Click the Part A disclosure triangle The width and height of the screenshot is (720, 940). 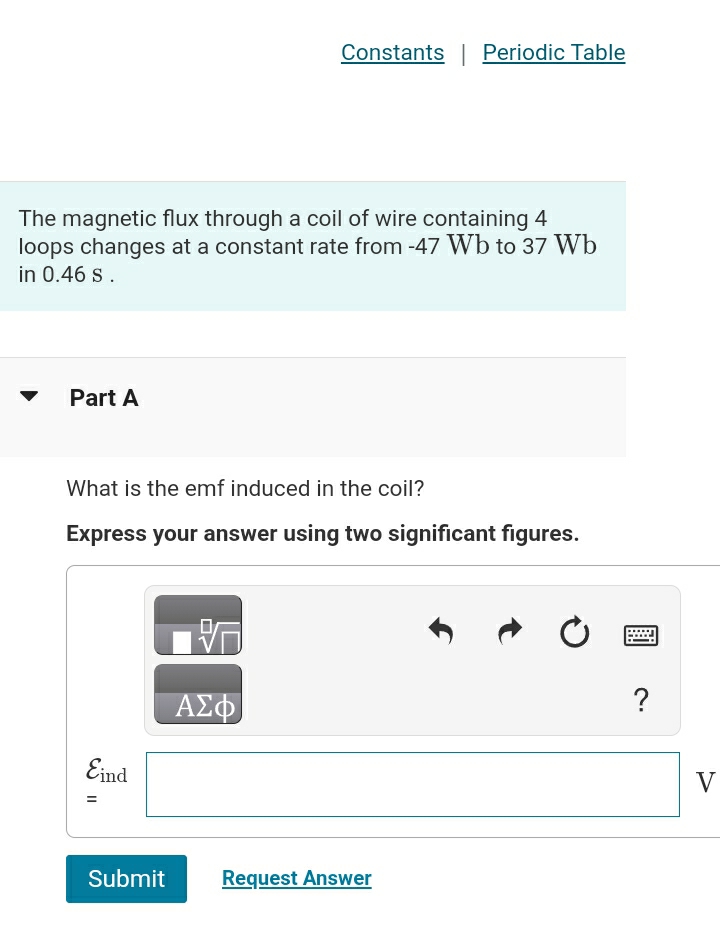point(29,395)
